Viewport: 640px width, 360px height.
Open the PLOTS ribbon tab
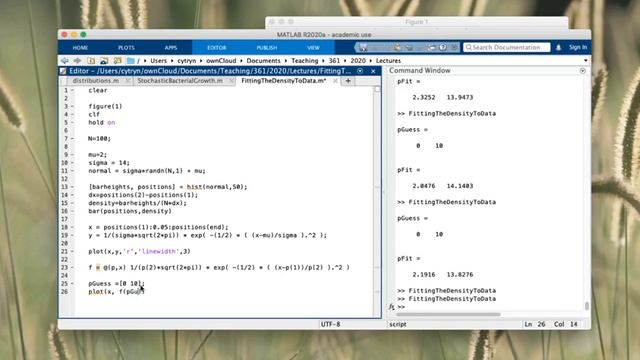pos(126,48)
